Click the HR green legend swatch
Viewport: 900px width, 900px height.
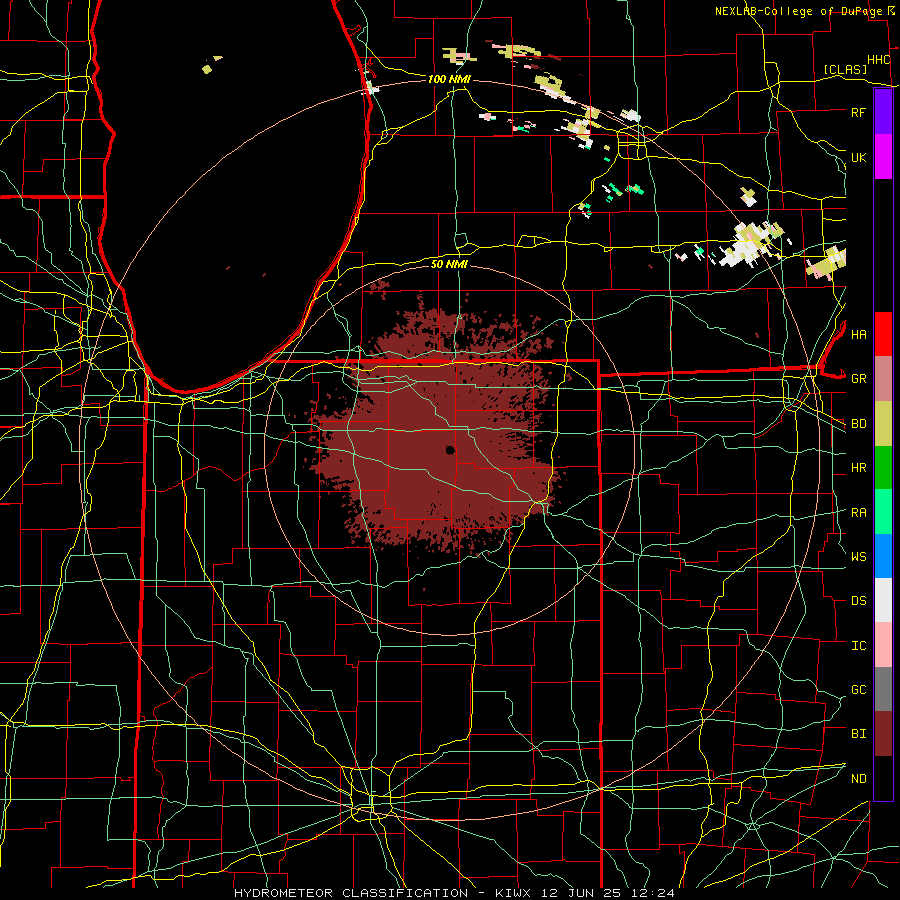pyautogui.click(x=883, y=468)
